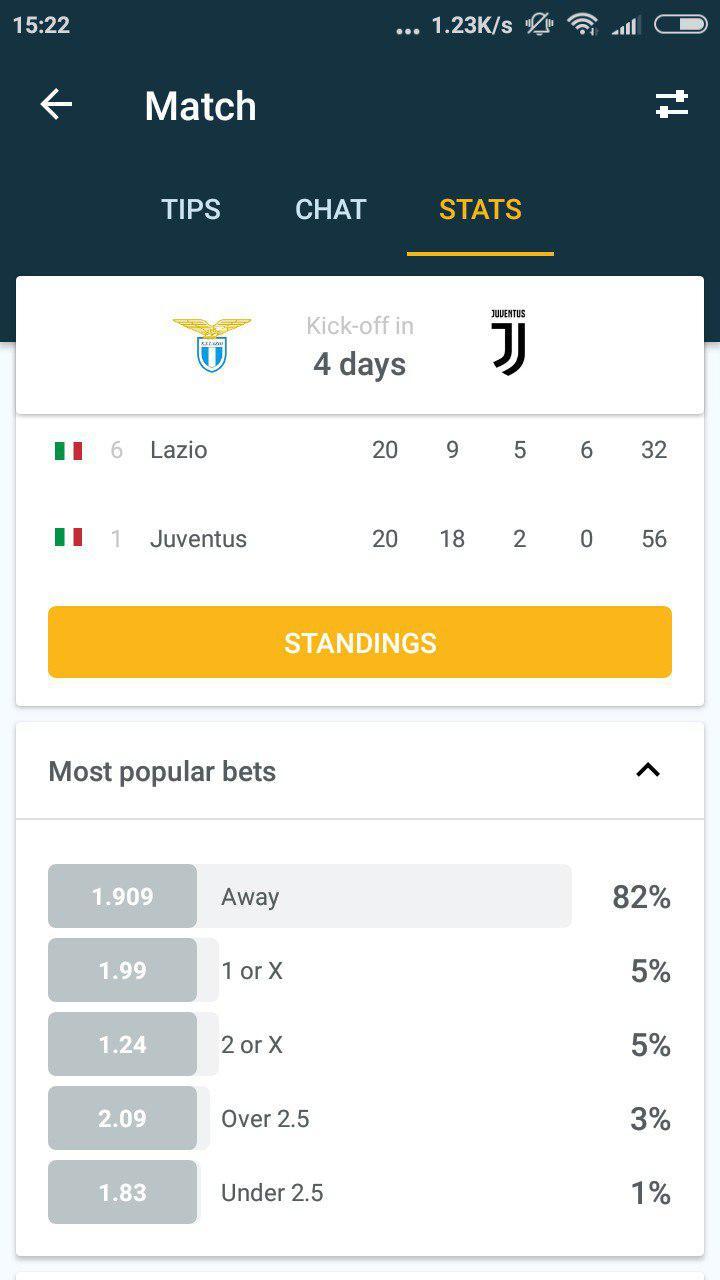Switch to the TIPS tab
720x1280 pixels.
tap(191, 209)
